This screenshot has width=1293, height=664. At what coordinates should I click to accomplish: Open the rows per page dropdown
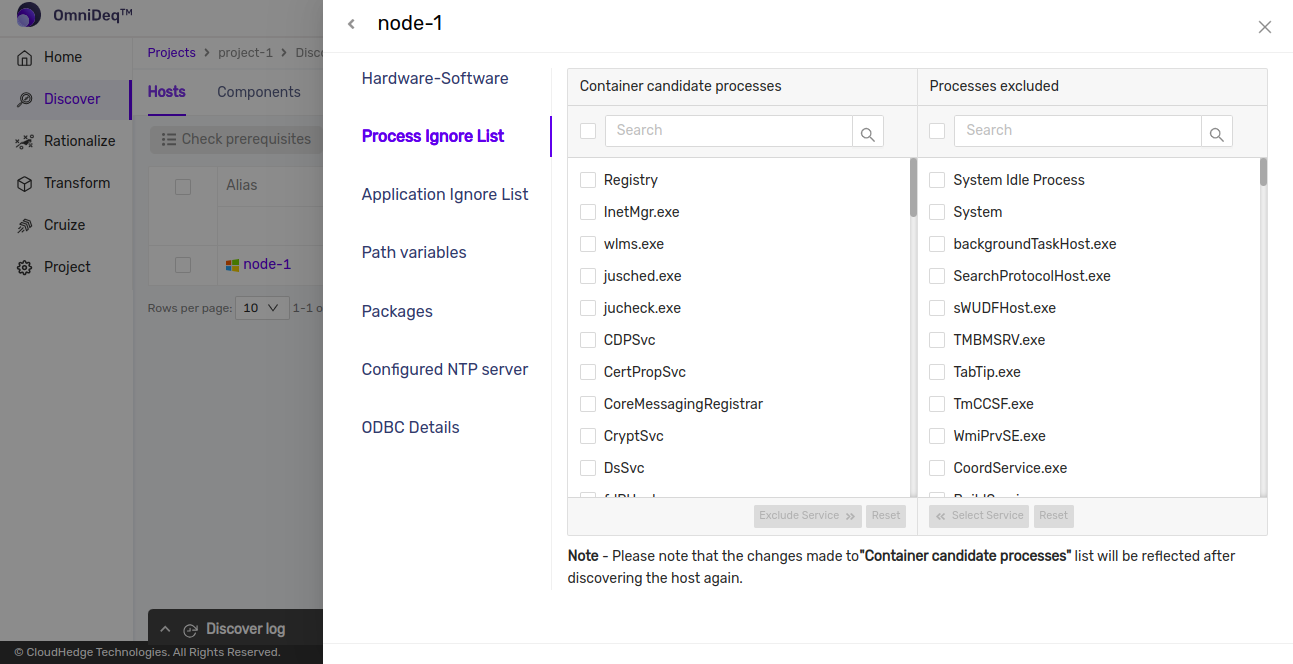pos(262,308)
